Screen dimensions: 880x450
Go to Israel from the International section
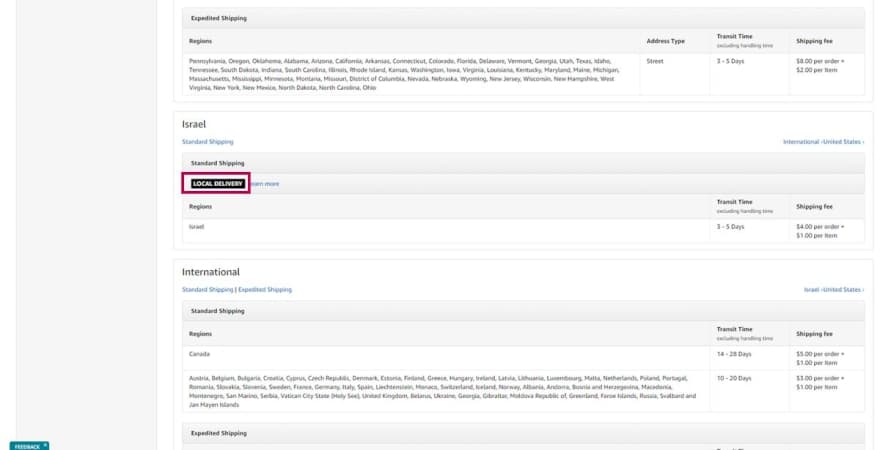[x=811, y=290]
